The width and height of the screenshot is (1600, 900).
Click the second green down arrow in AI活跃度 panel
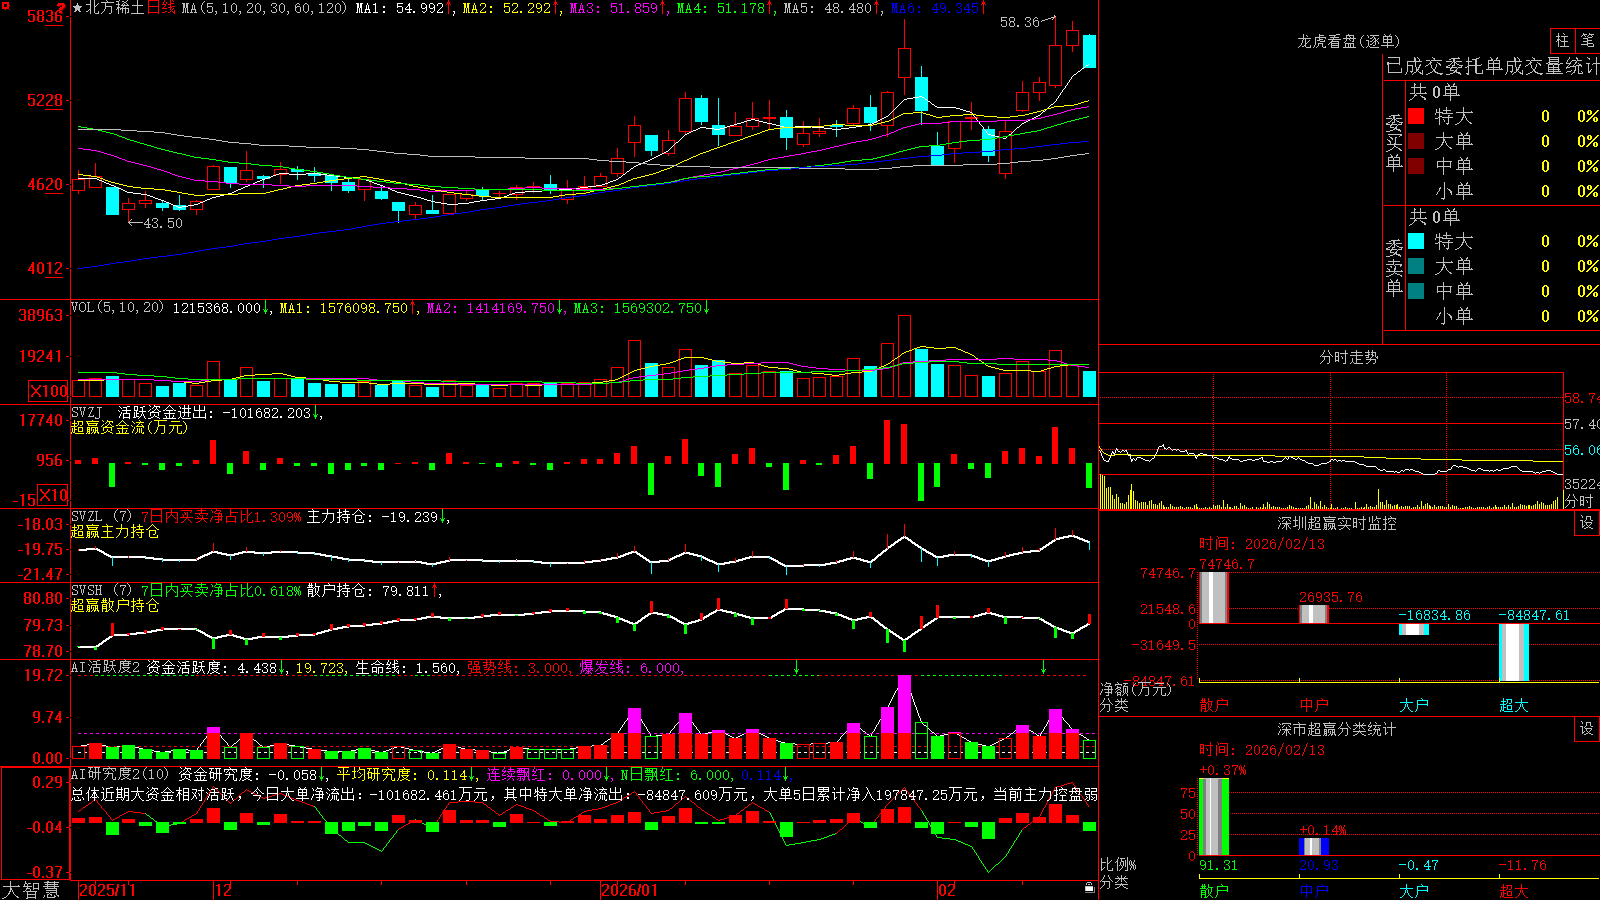[1043, 666]
